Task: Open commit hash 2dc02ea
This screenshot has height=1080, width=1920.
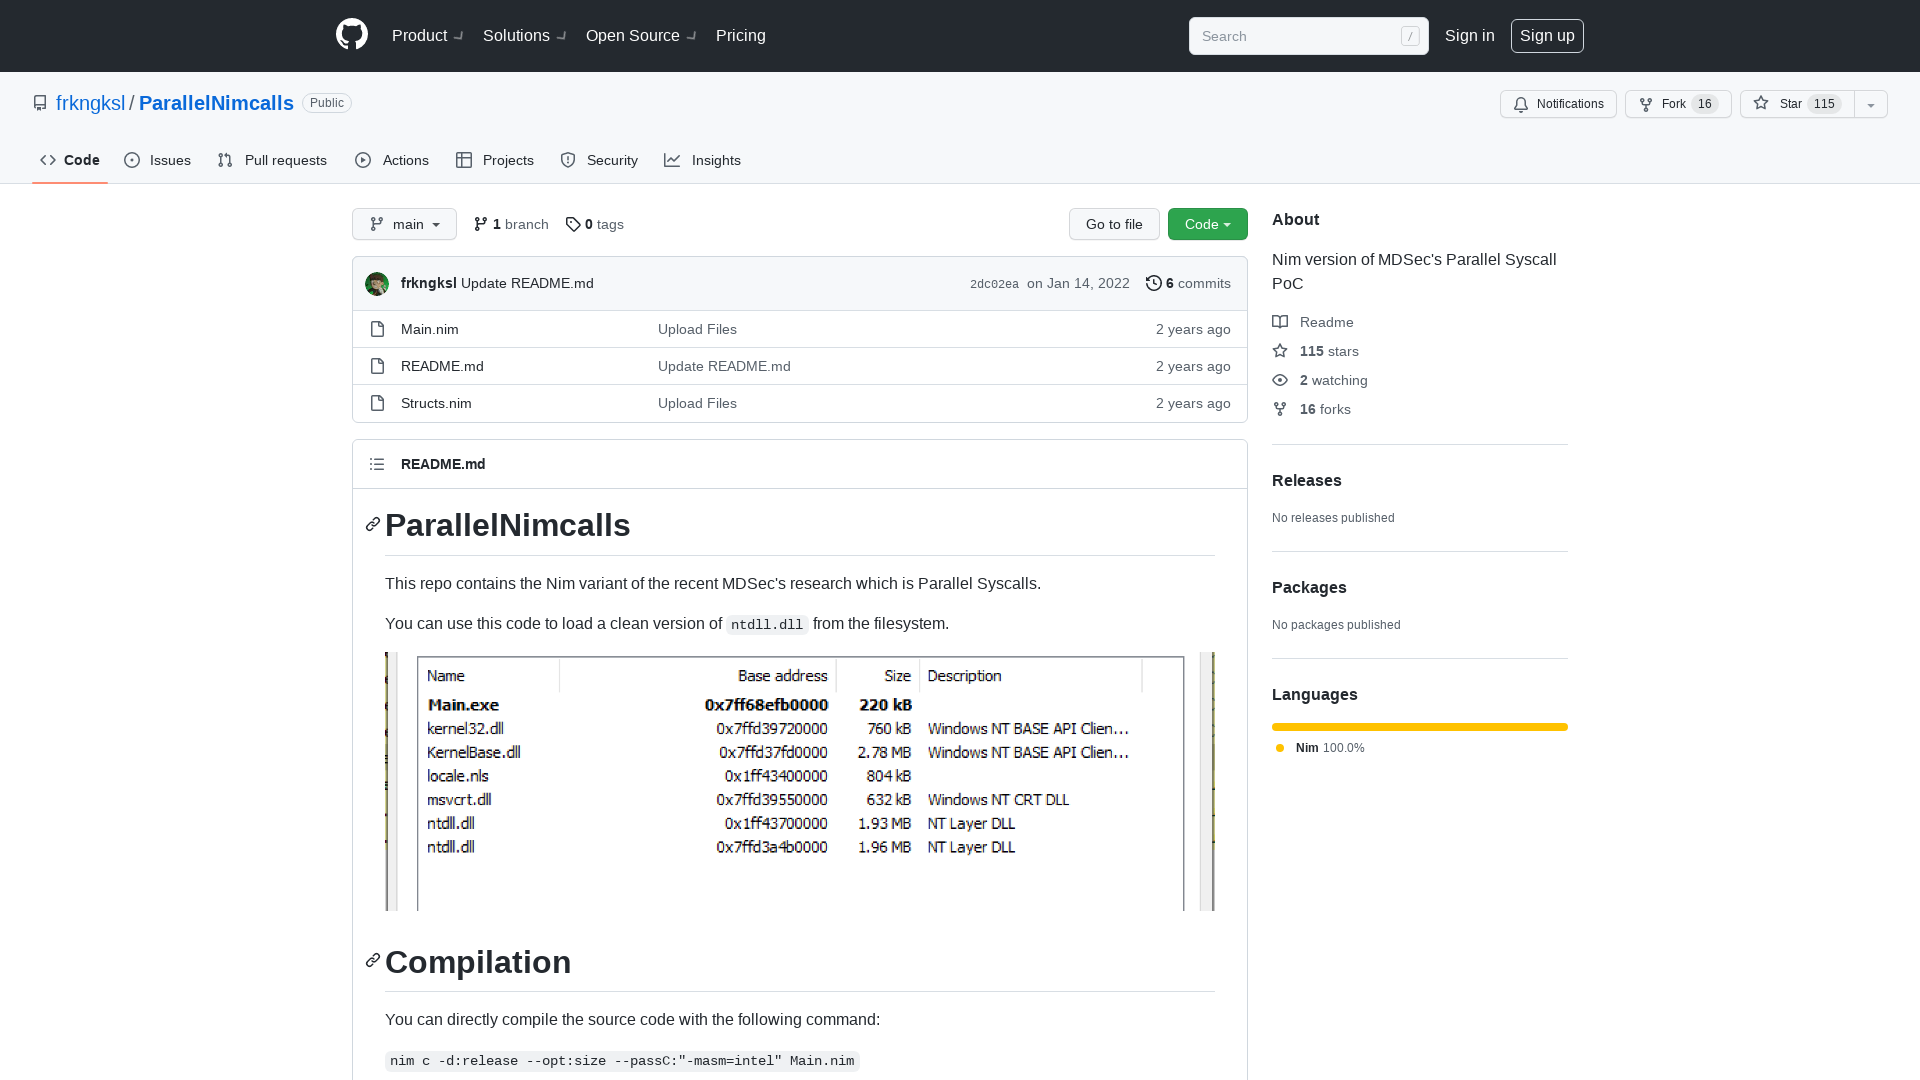Action: (994, 284)
